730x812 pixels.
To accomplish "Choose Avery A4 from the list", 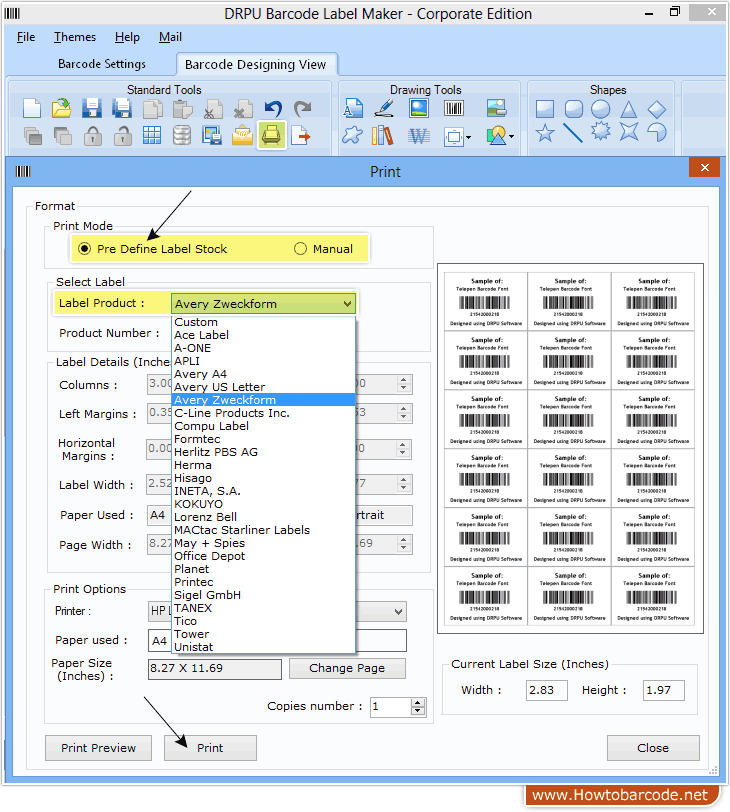I will (x=263, y=374).
